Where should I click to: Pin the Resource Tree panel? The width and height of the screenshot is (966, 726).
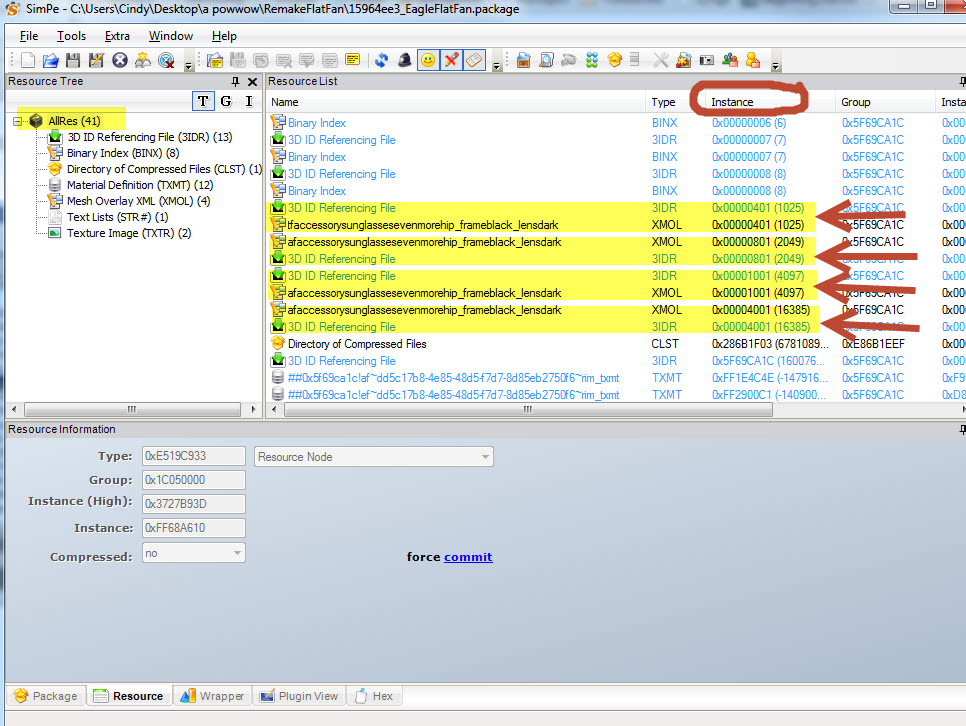pos(236,82)
